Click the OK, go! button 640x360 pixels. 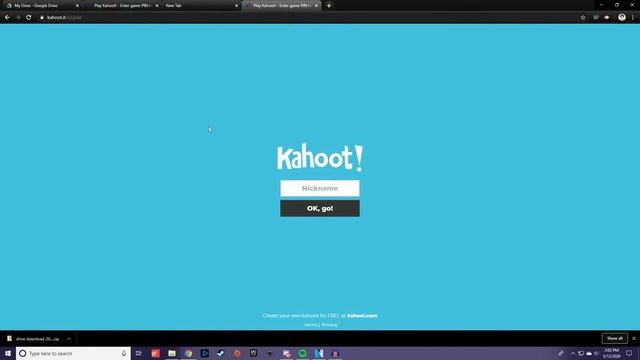coord(320,208)
